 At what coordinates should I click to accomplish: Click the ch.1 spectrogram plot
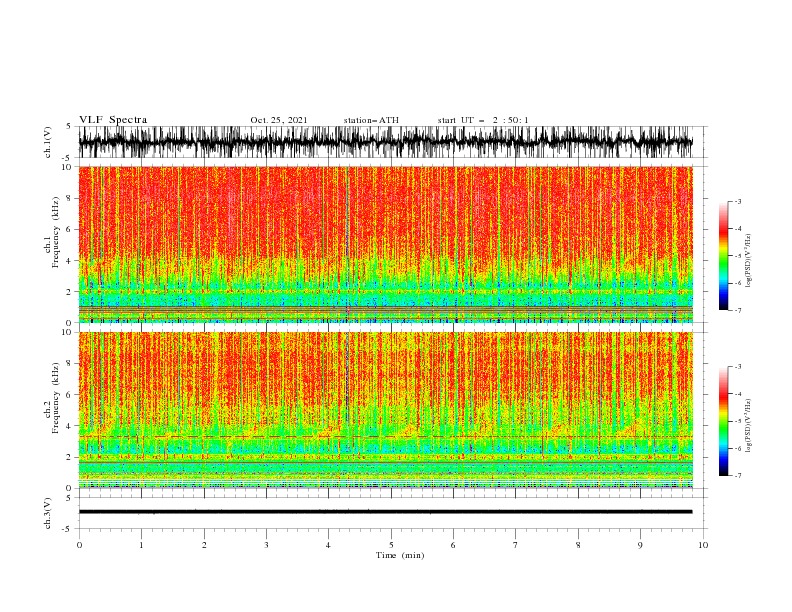point(386,244)
